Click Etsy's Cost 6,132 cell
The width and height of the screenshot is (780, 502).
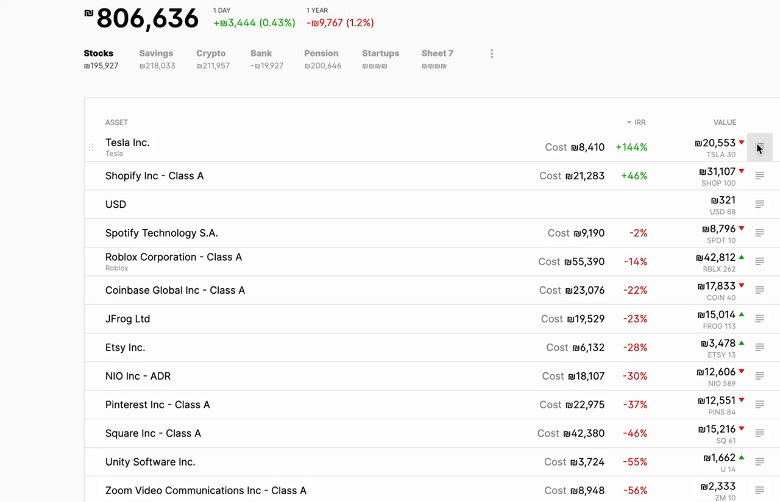coord(576,347)
